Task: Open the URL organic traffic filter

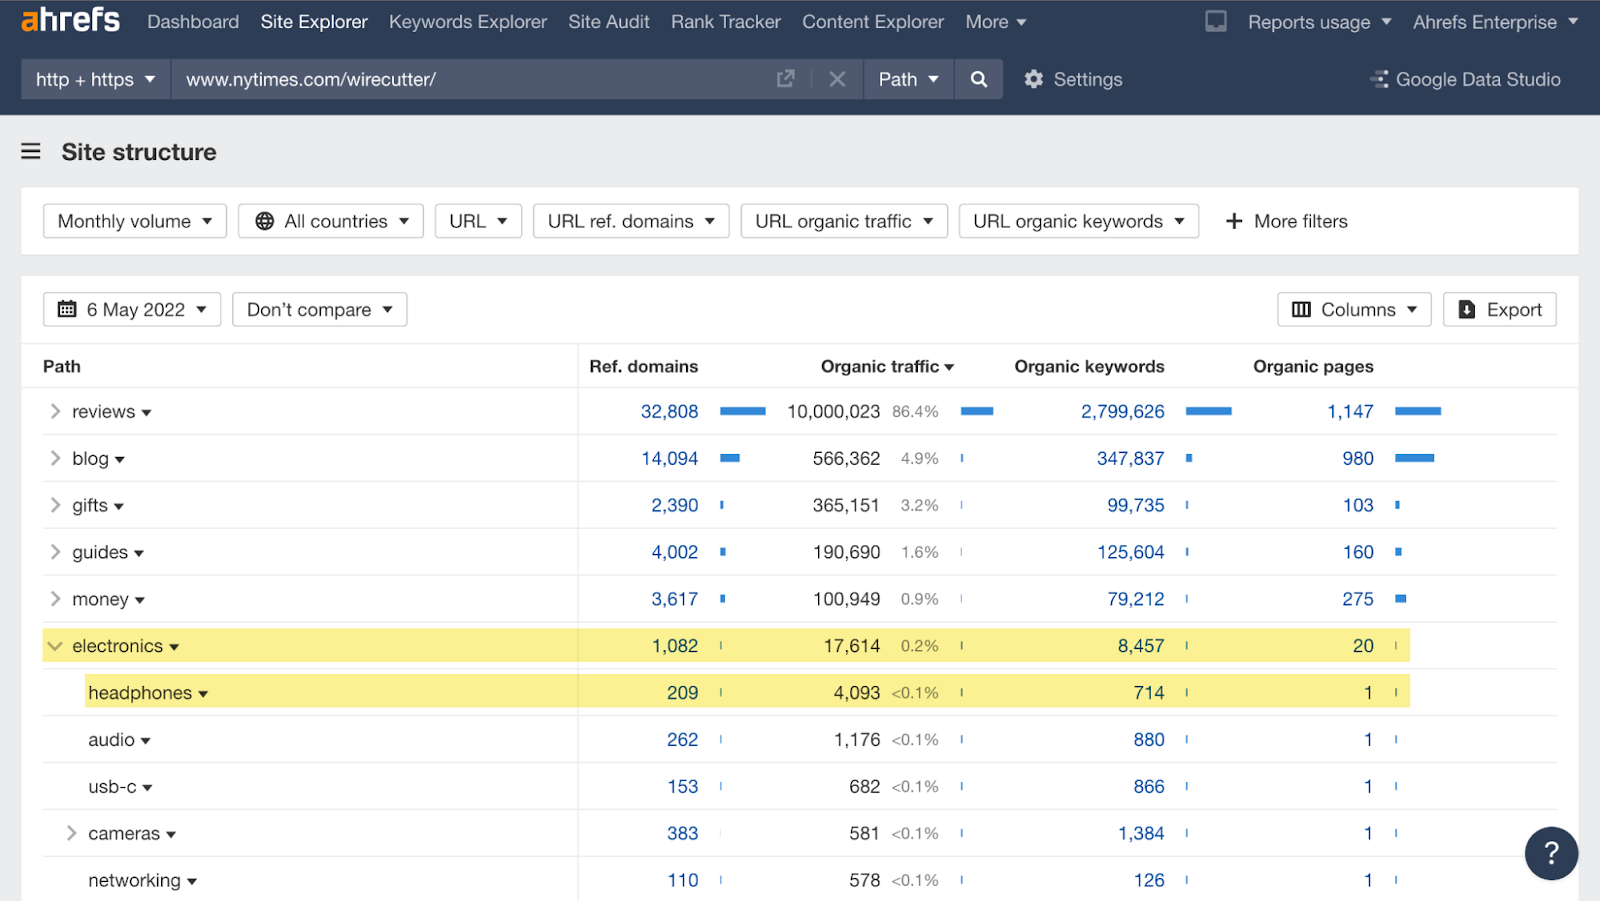Action: pyautogui.click(x=844, y=221)
